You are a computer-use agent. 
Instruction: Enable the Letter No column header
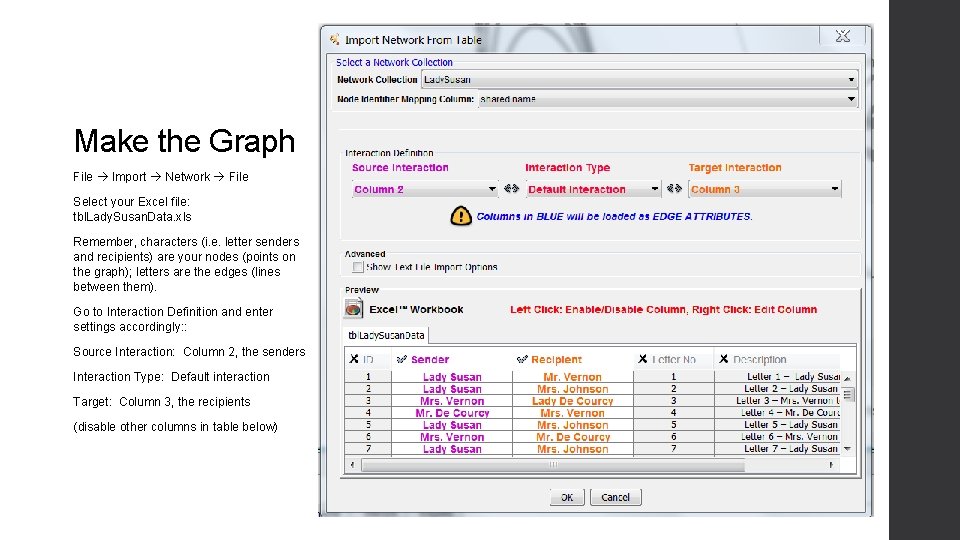click(x=673, y=359)
